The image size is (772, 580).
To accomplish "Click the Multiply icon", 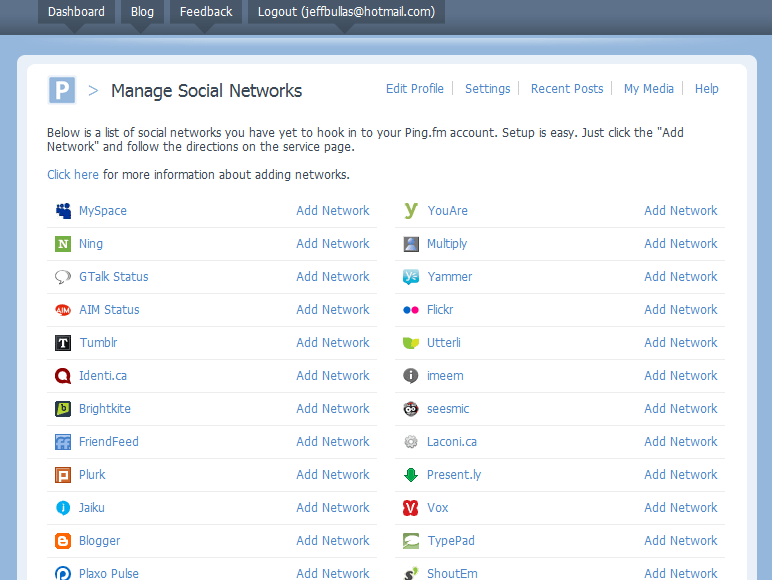I will pos(411,244).
